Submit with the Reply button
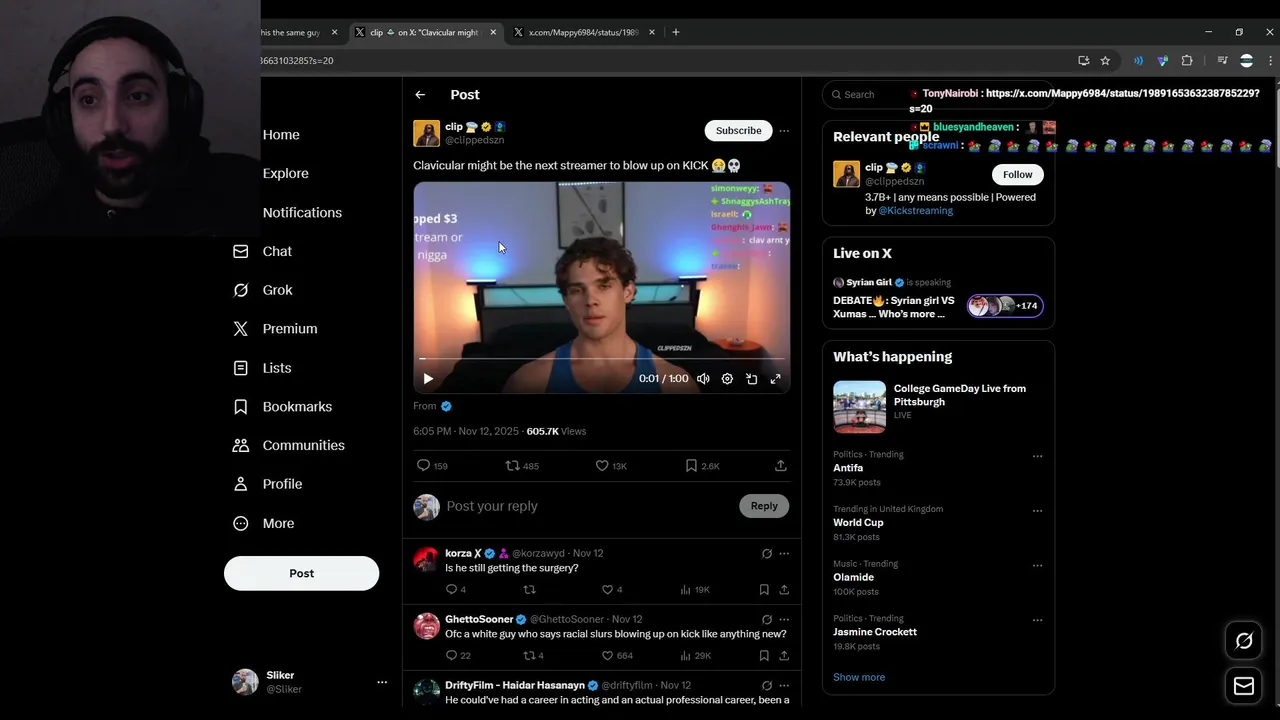The width and height of the screenshot is (1280, 720). click(764, 506)
